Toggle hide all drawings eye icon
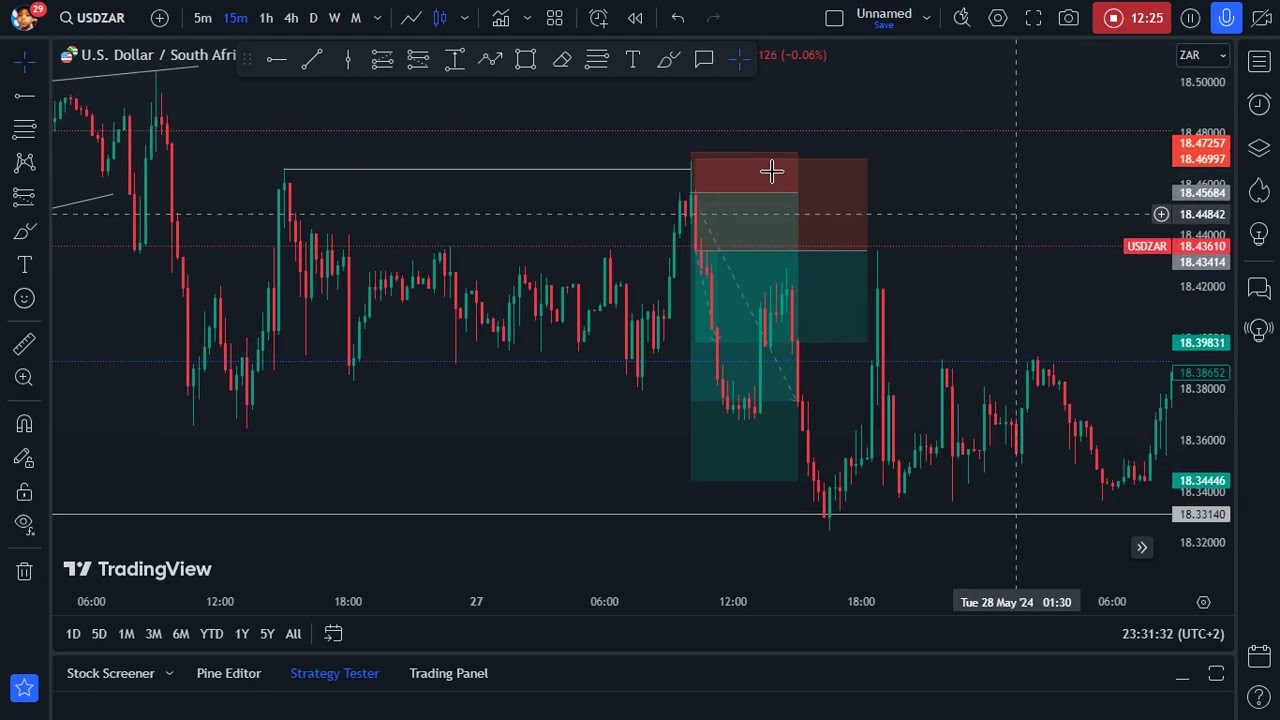Image resolution: width=1280 pixels, height=720 pixels. point(25,524)
